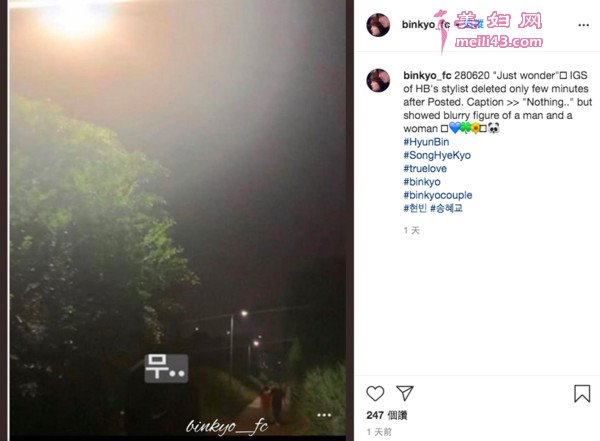Open the #HyunBin hashtag
Image resolution: width=600 pixels, height=441 pixels.
426,142
